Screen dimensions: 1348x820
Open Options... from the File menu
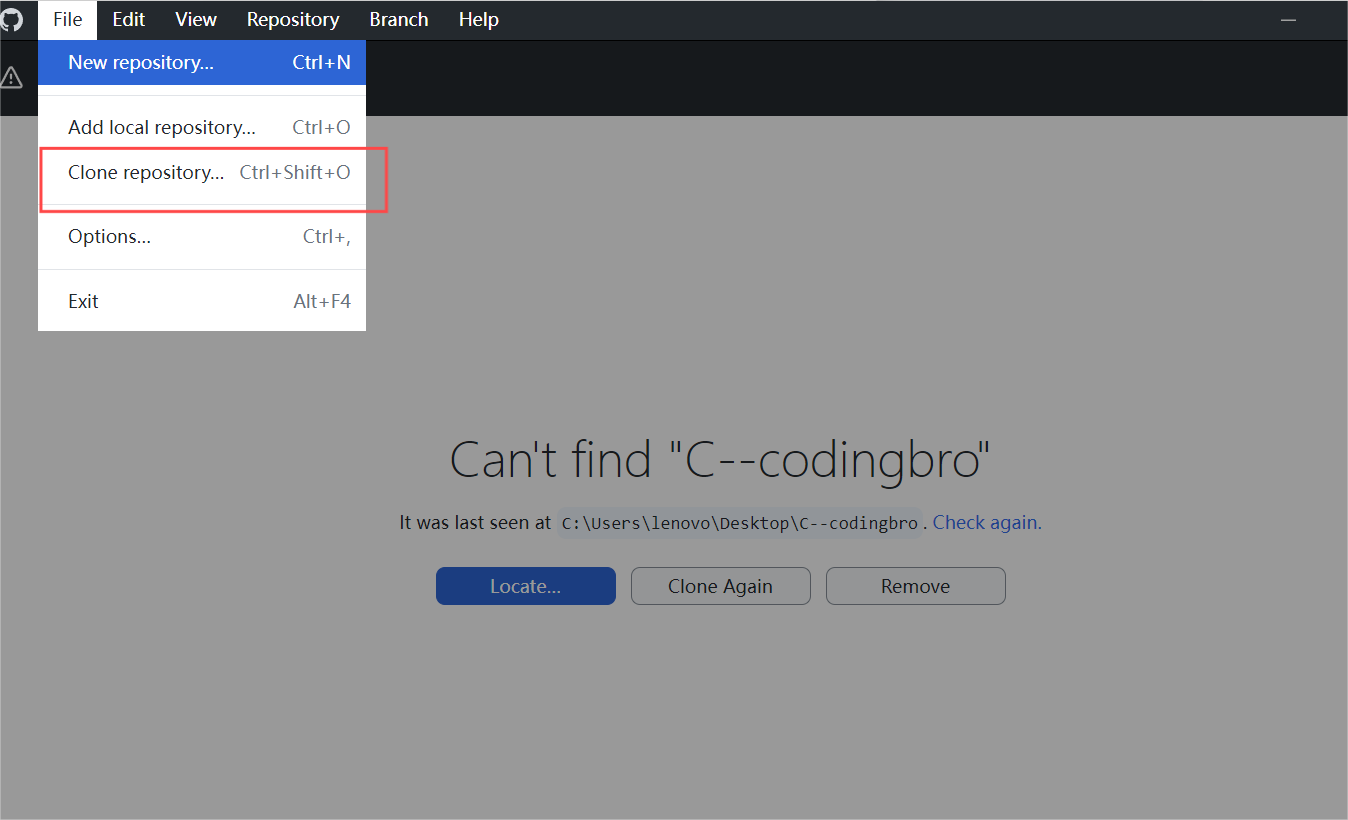click(202, 237)
